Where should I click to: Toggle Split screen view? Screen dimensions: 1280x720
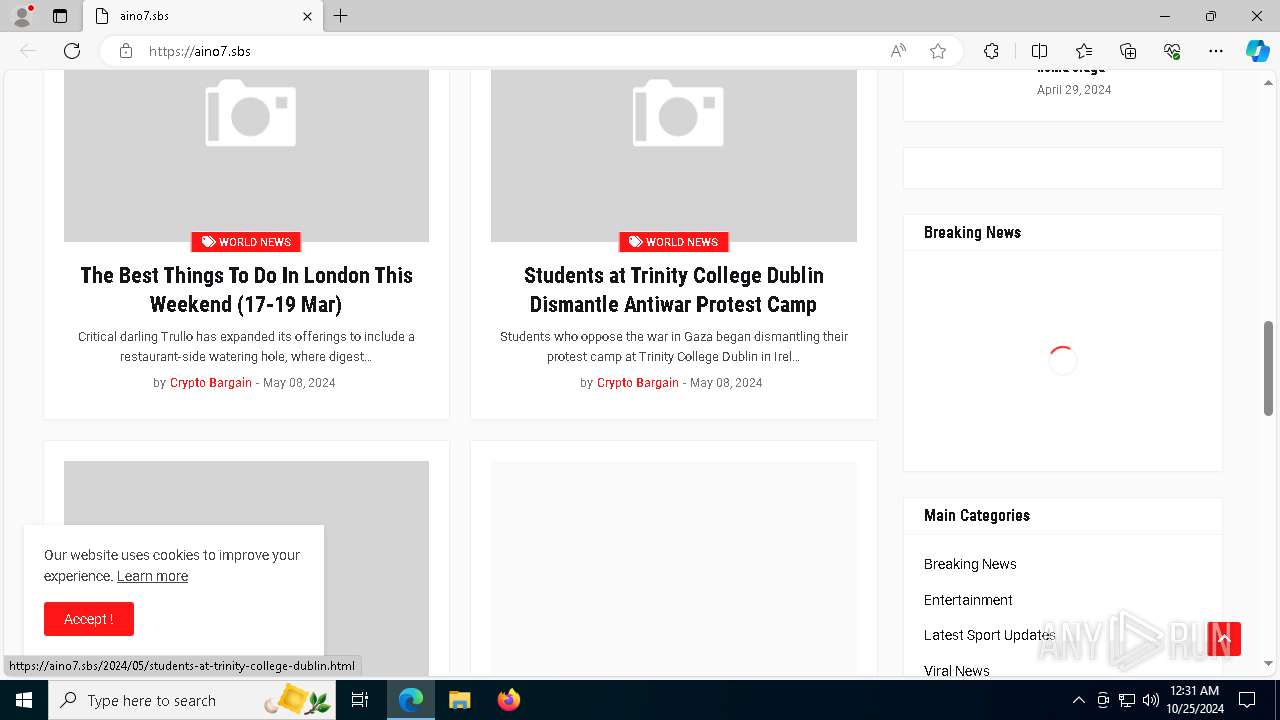(x=1039, y=51)
